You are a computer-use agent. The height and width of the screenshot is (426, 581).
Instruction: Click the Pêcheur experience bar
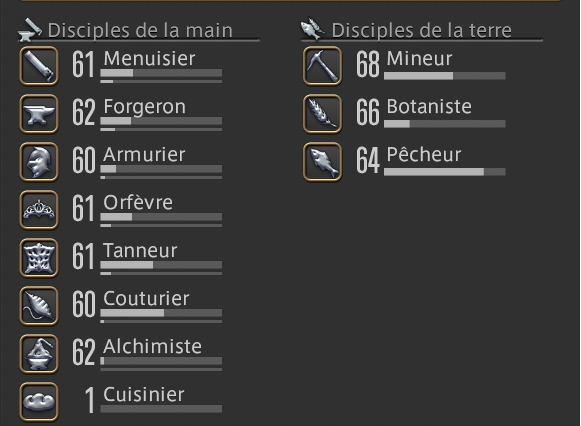pyautogui.click(x=445, y=172)
